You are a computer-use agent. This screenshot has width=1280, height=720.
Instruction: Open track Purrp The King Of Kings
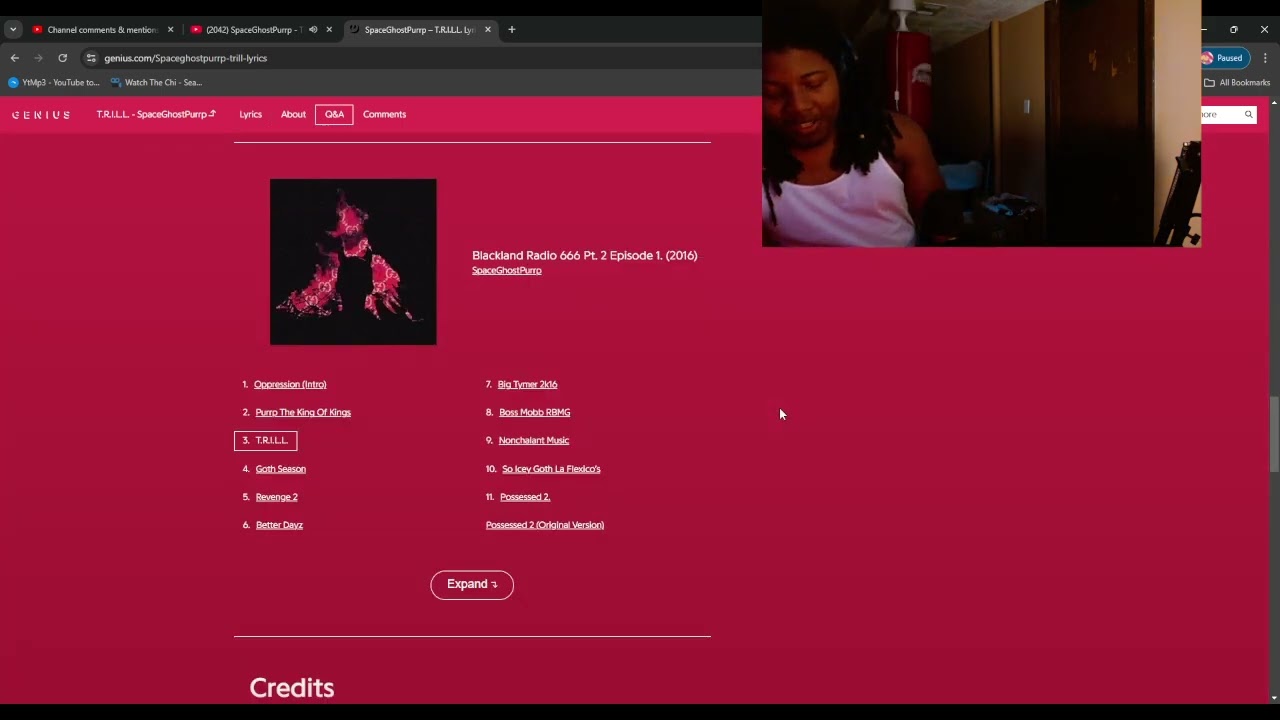tap(303, 412)
